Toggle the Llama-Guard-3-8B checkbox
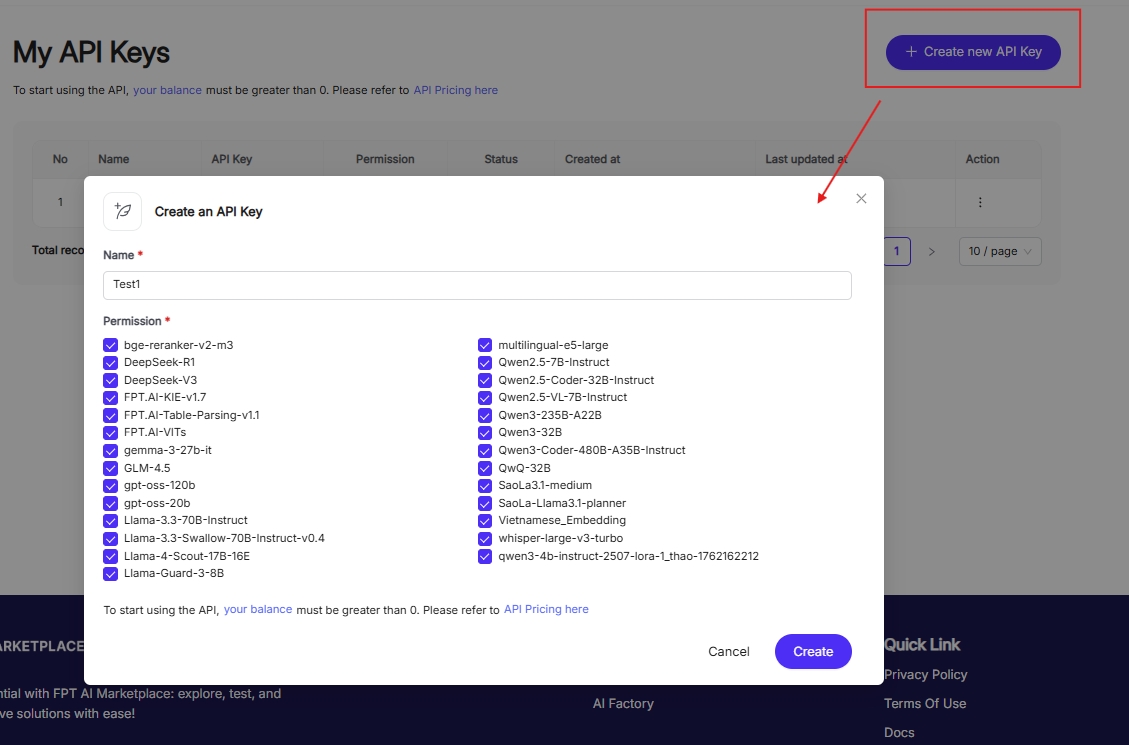The image size is (1129, 745). coord(111,573)
